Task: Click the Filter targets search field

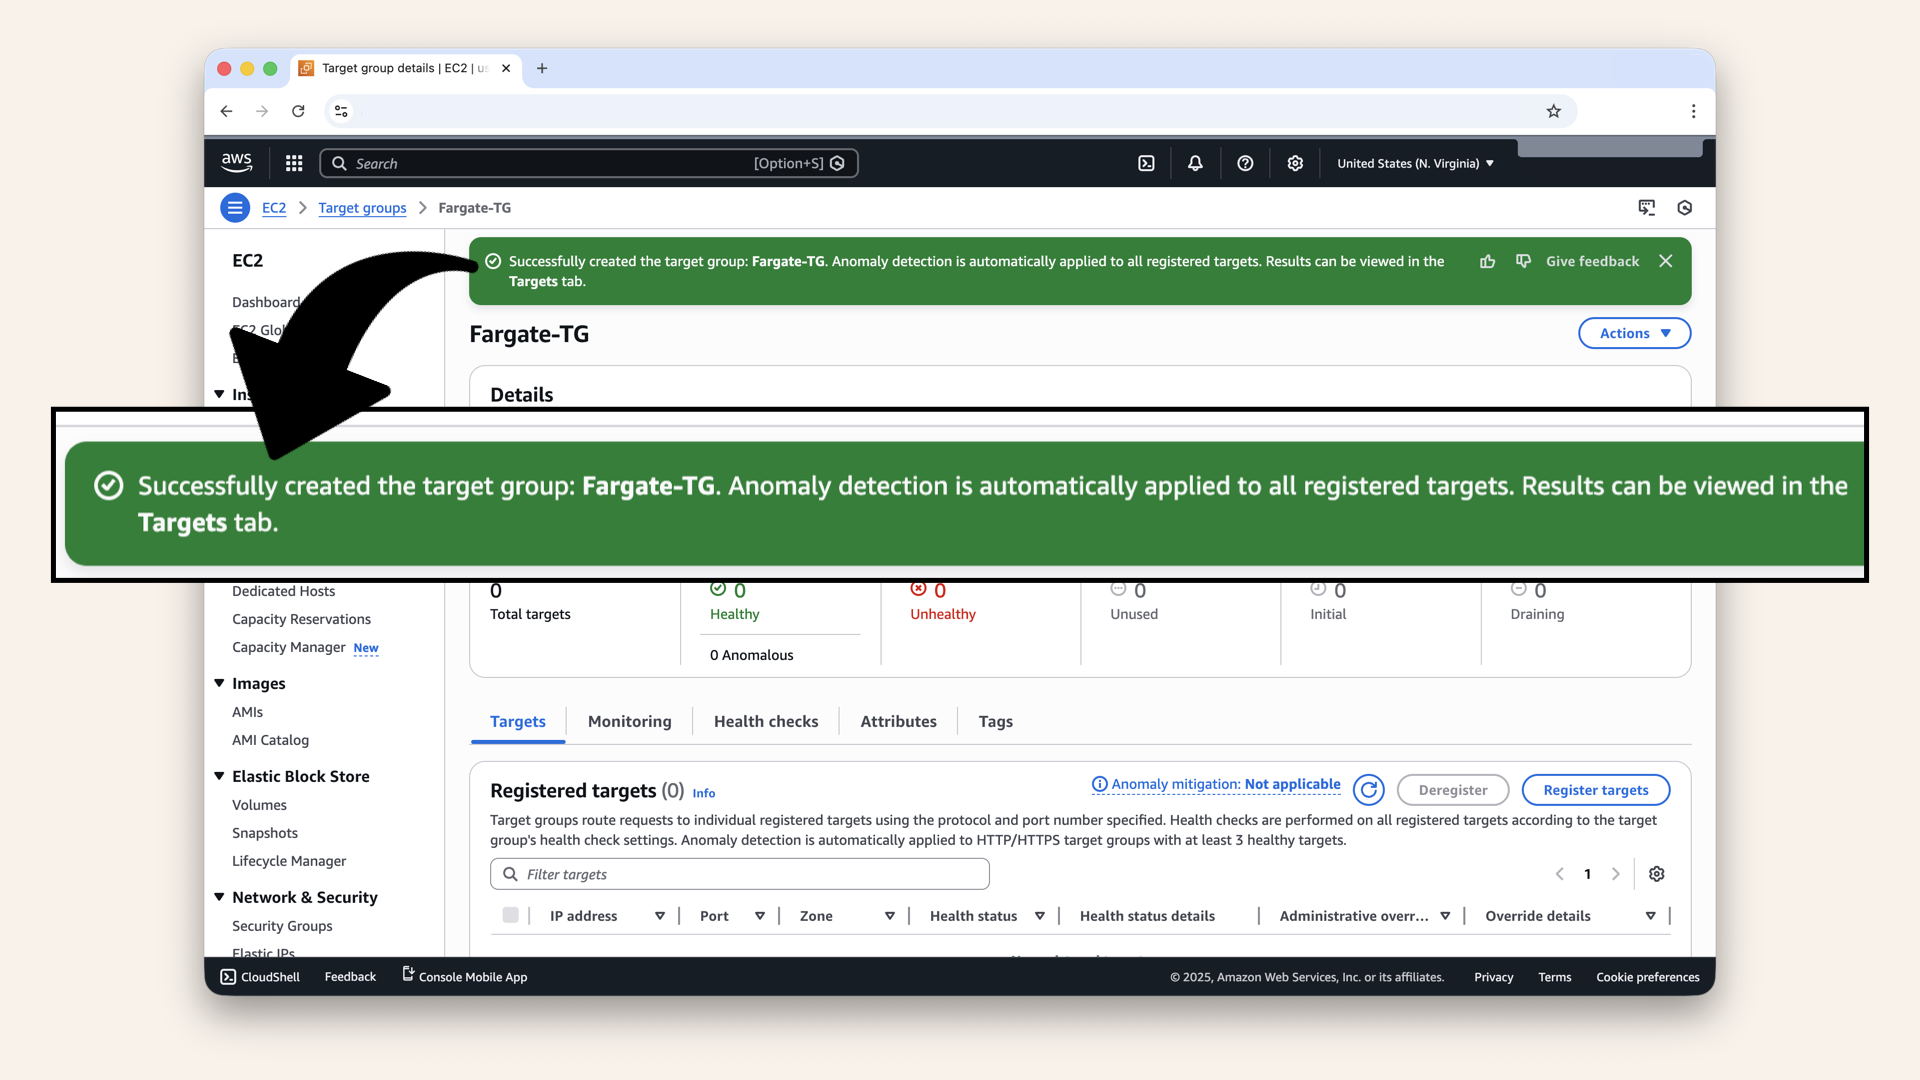Action: [x=740, y=874]
